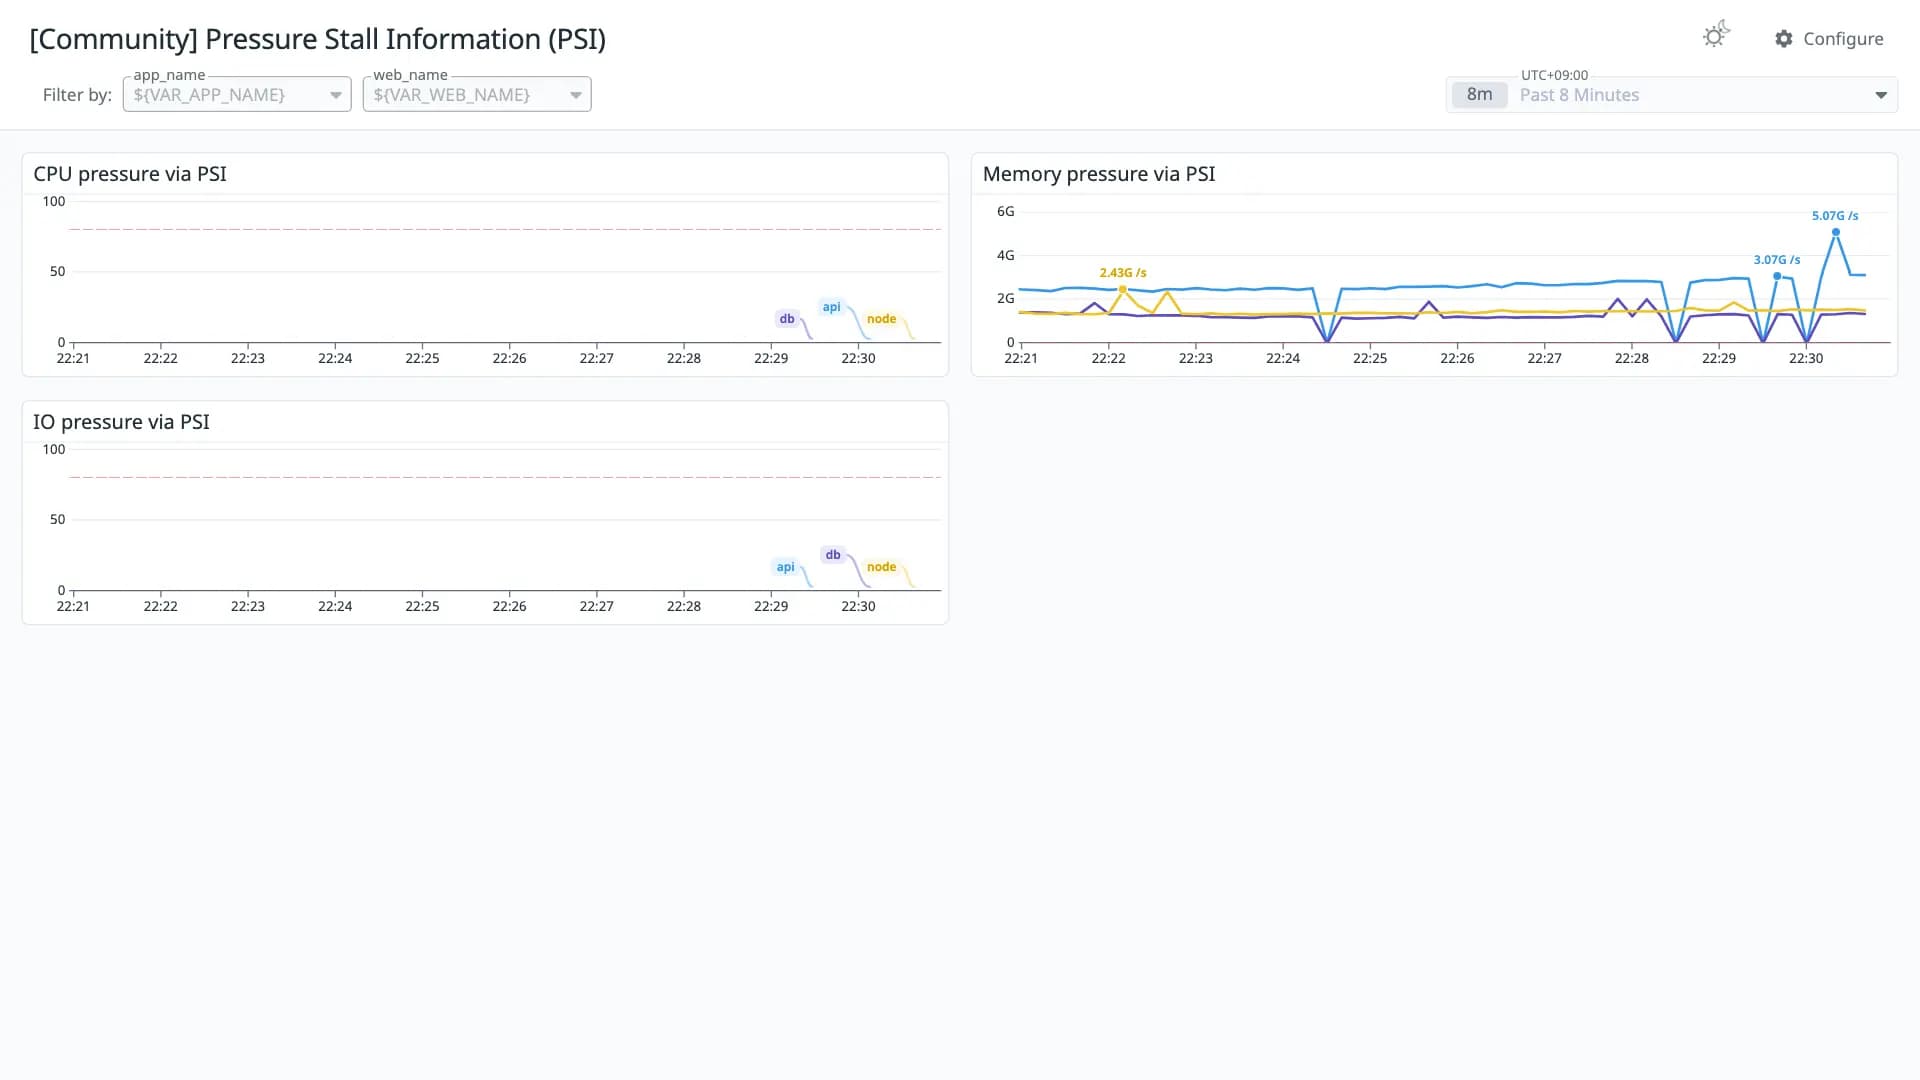This screenshot has width=1920, height=1080.
Task: Click the 5.07G /s peak marker
Action: 1836,232
